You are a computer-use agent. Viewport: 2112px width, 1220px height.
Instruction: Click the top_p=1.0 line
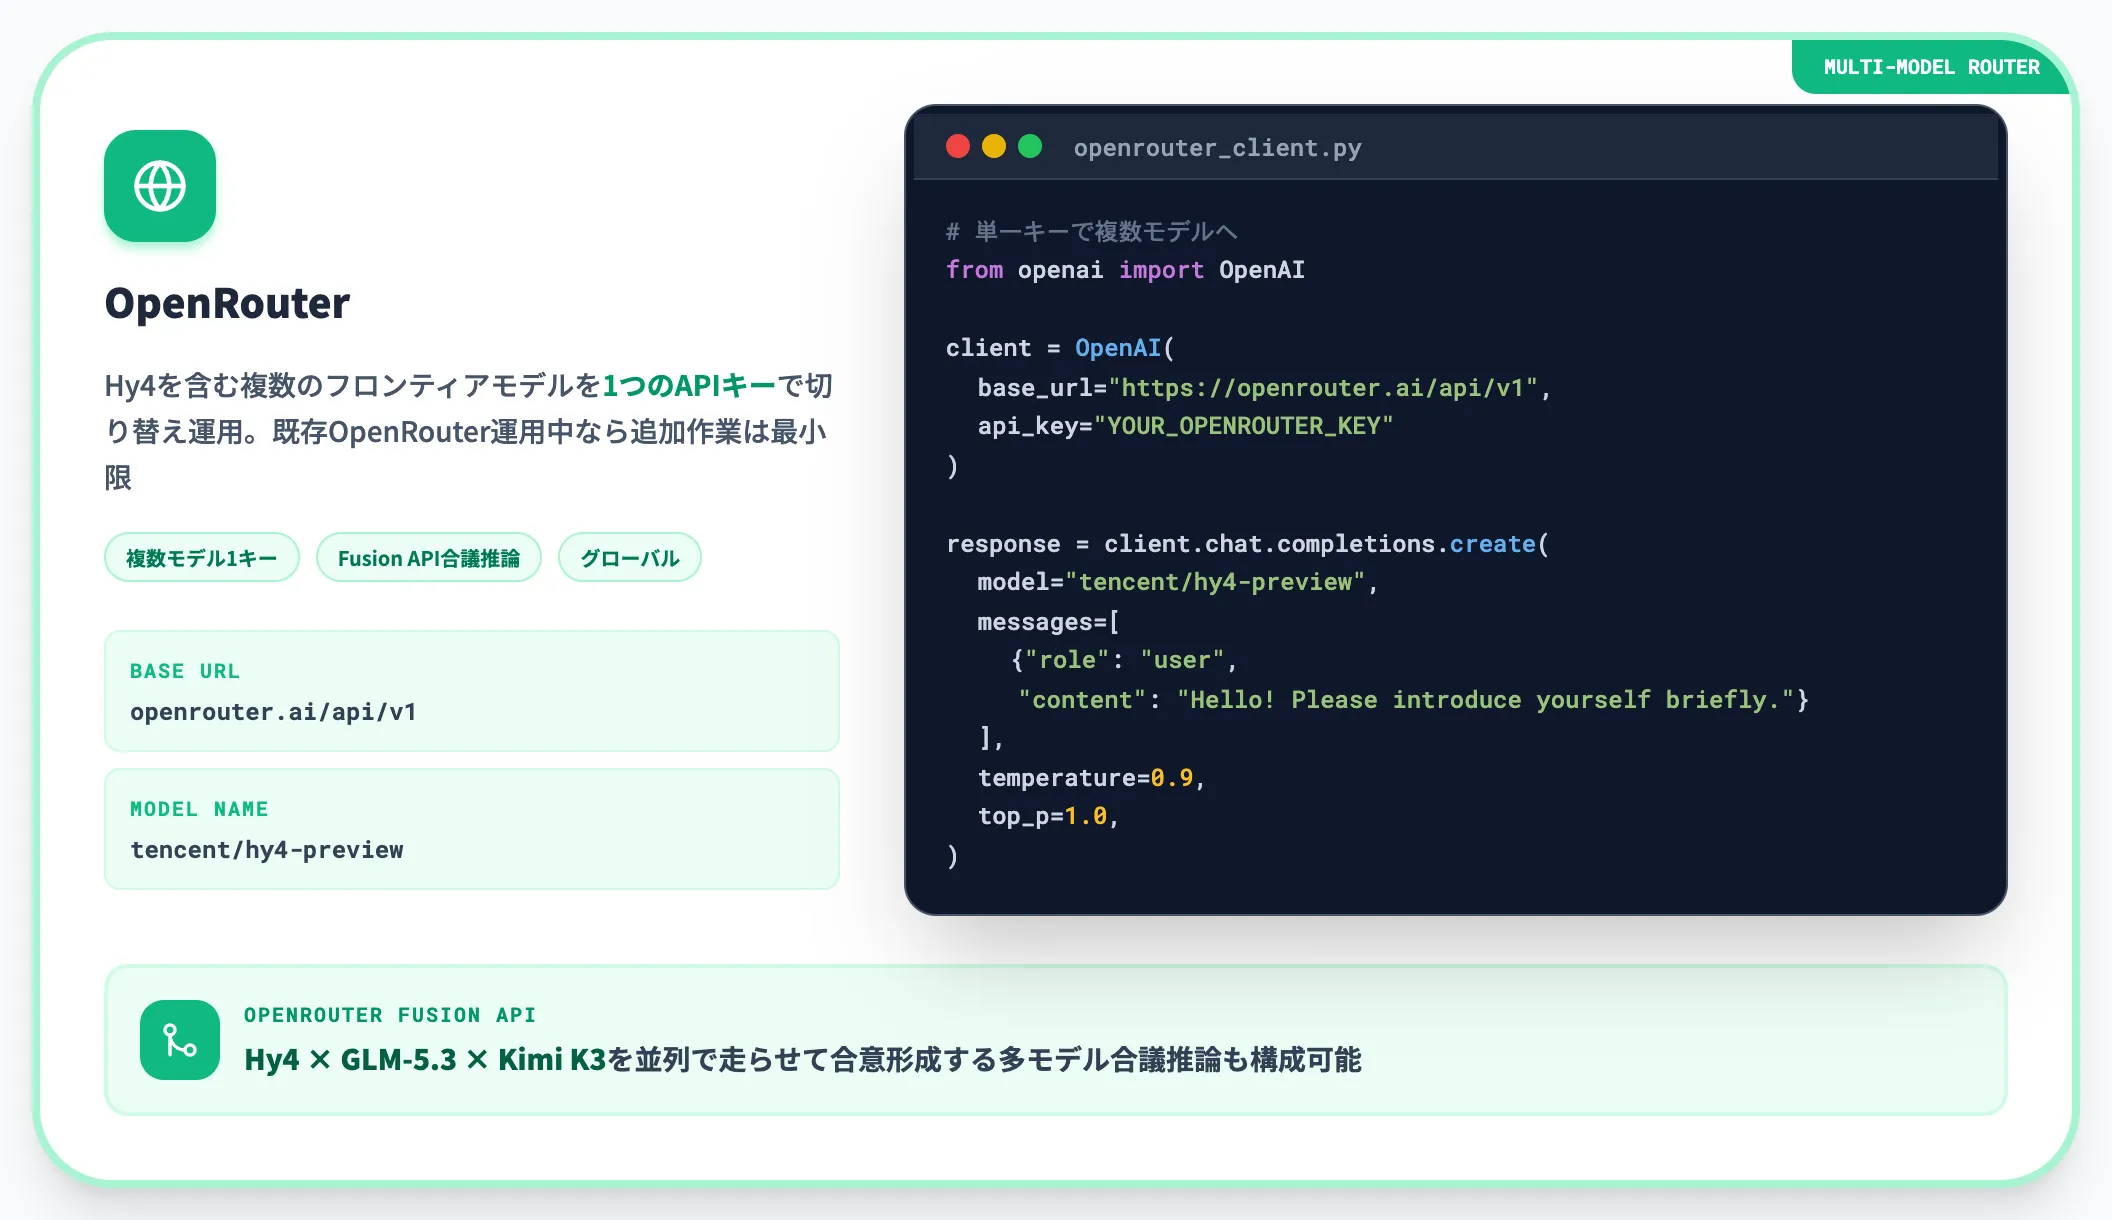point(1048,816)
